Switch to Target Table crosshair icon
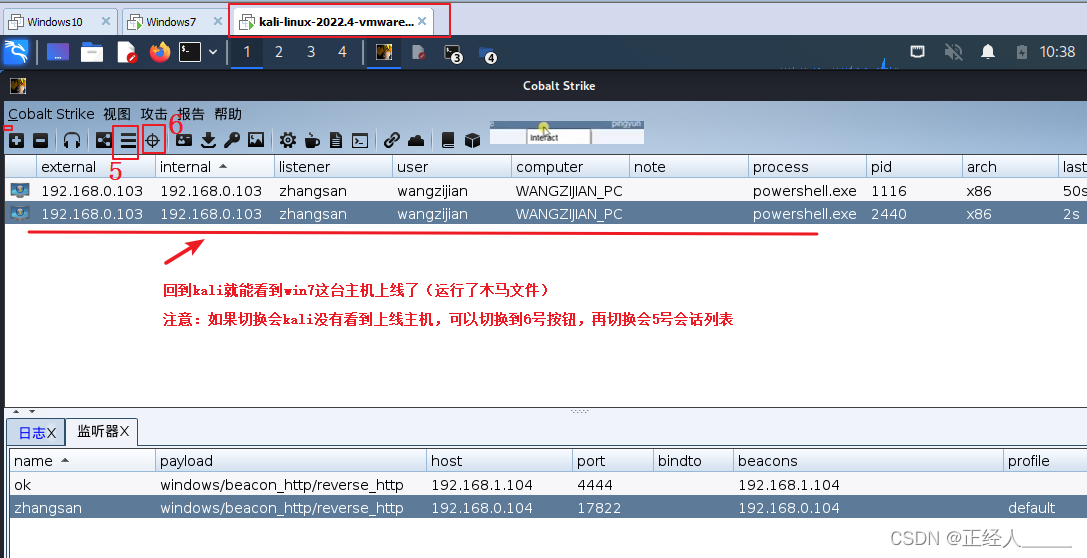The width and height of the screenshot is (1087, 558). (x=153, y=141)
